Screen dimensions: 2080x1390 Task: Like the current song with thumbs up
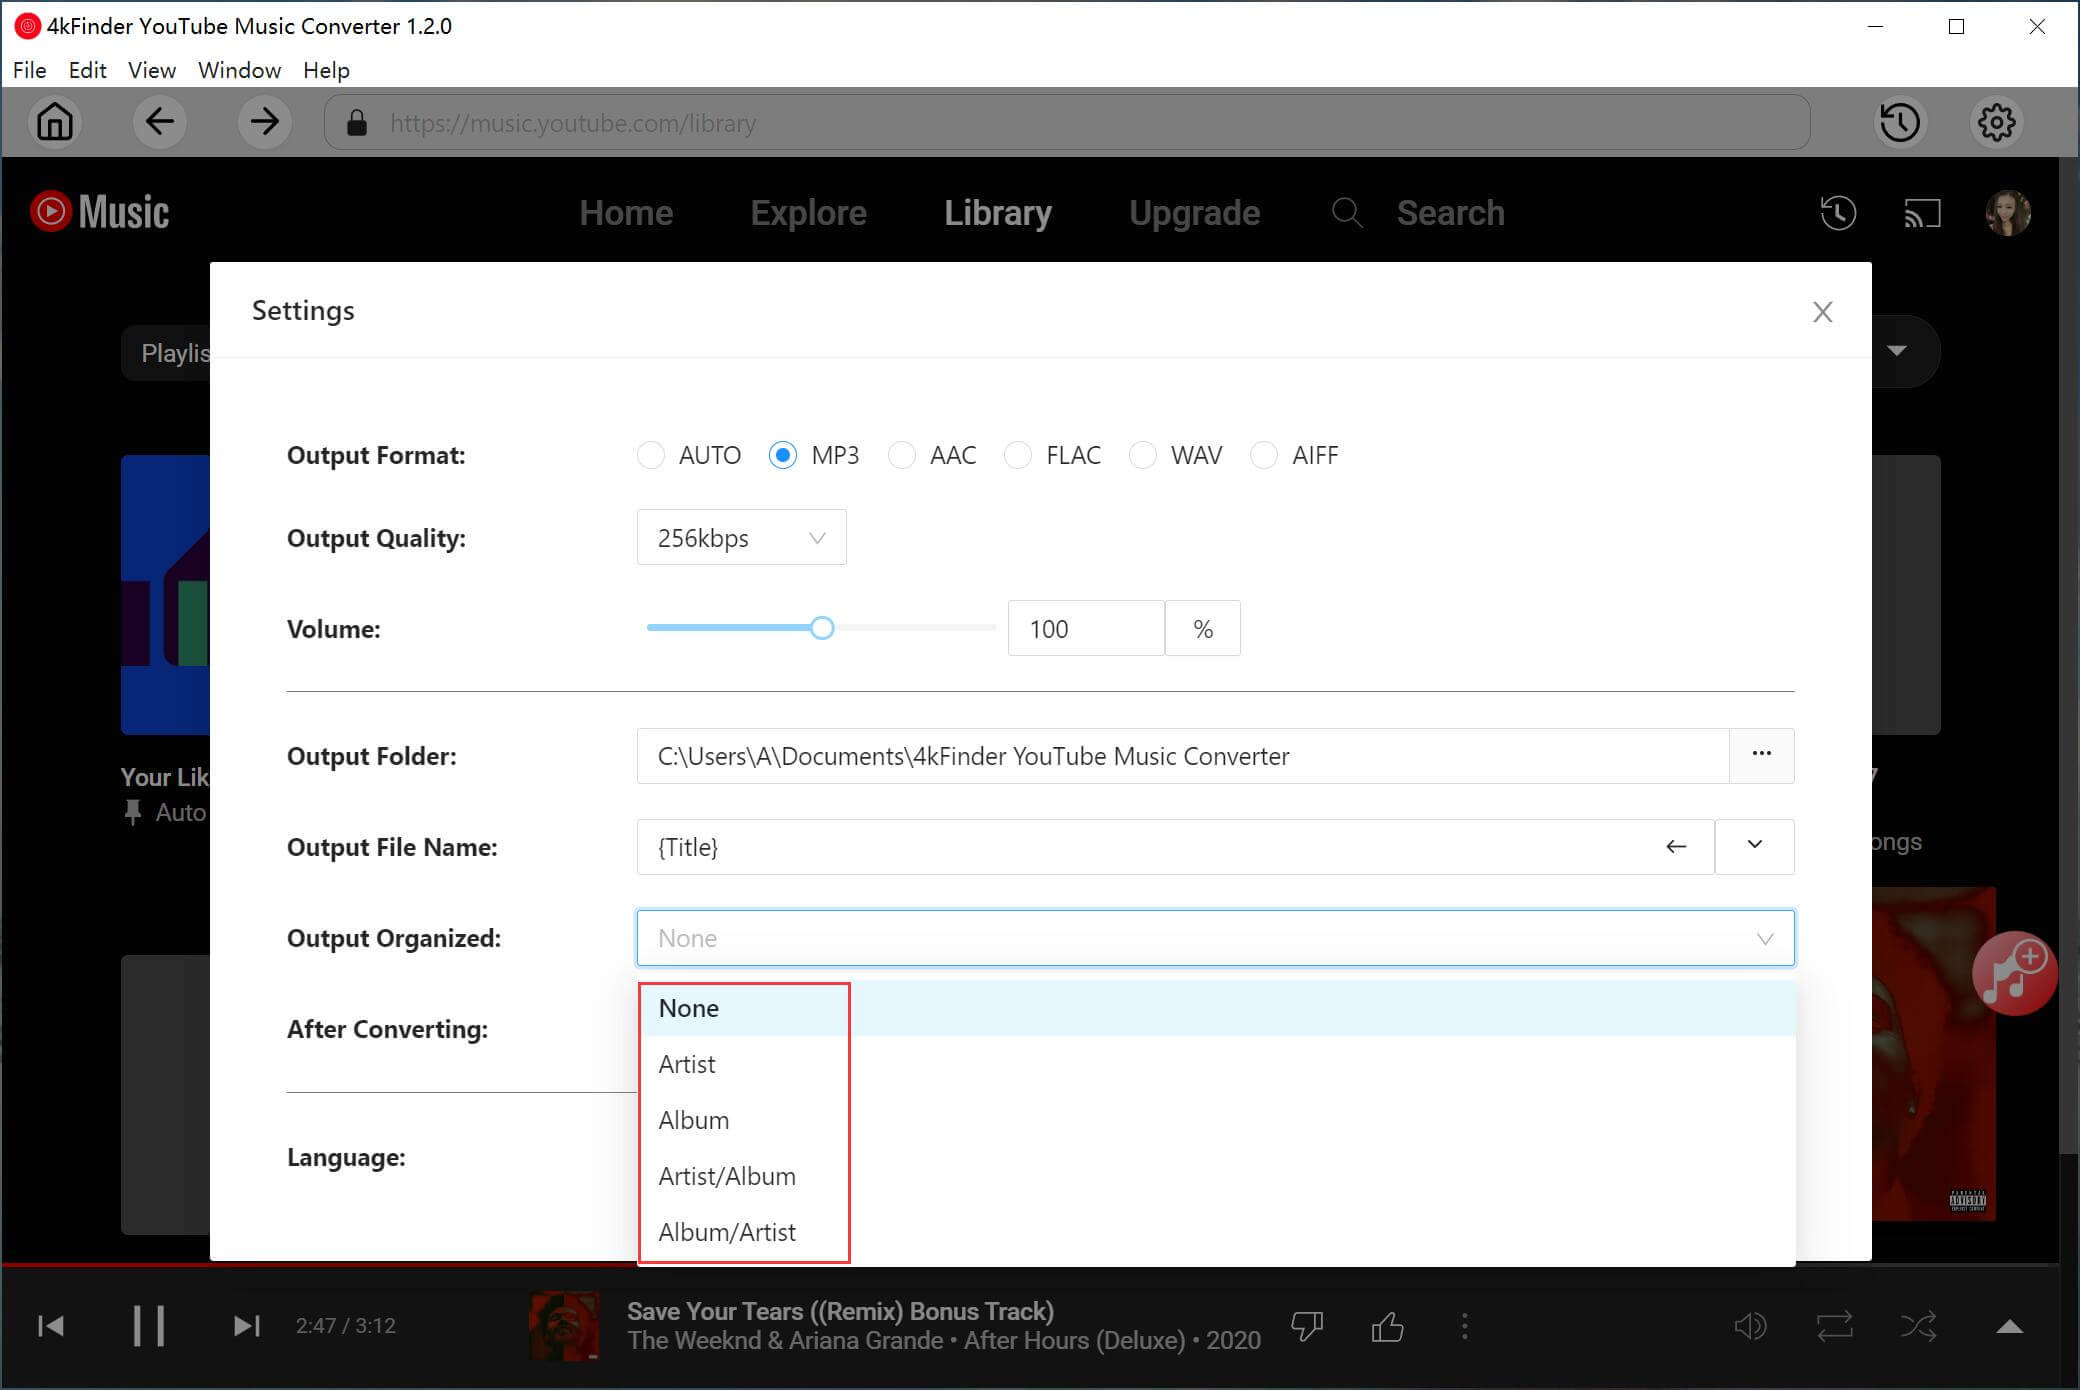pyautogui.click(x=1386, y=1325)
